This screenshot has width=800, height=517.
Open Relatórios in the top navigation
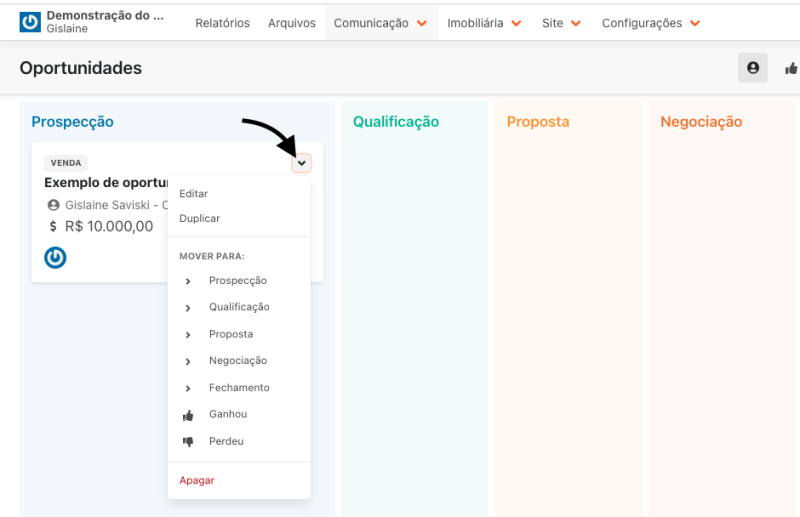[x=222, y=23]
